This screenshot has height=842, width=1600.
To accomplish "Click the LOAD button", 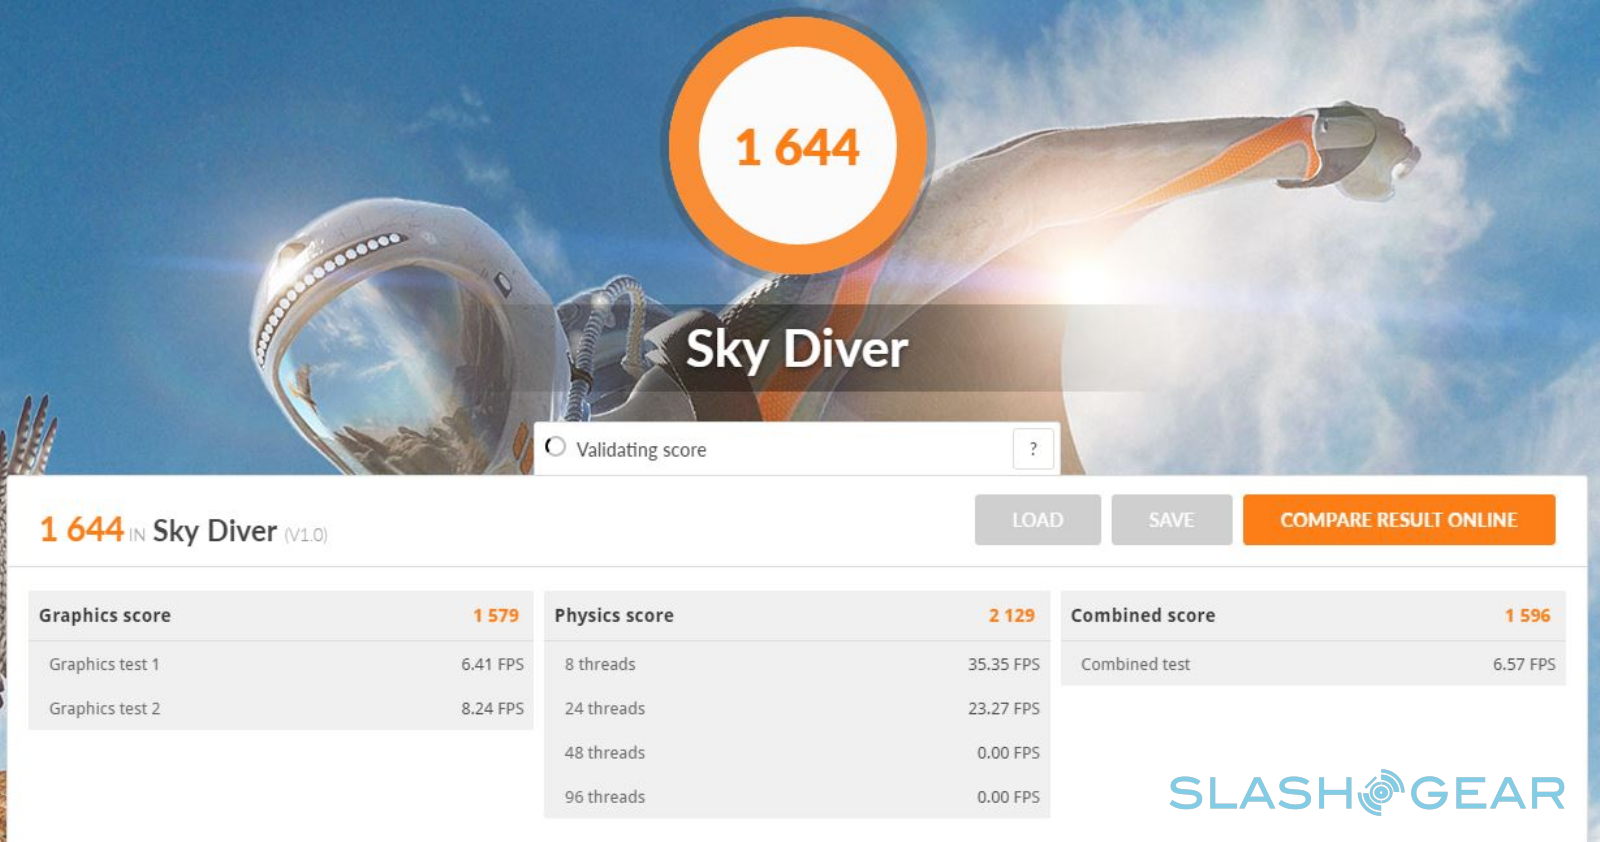I will pos(1037,520).
